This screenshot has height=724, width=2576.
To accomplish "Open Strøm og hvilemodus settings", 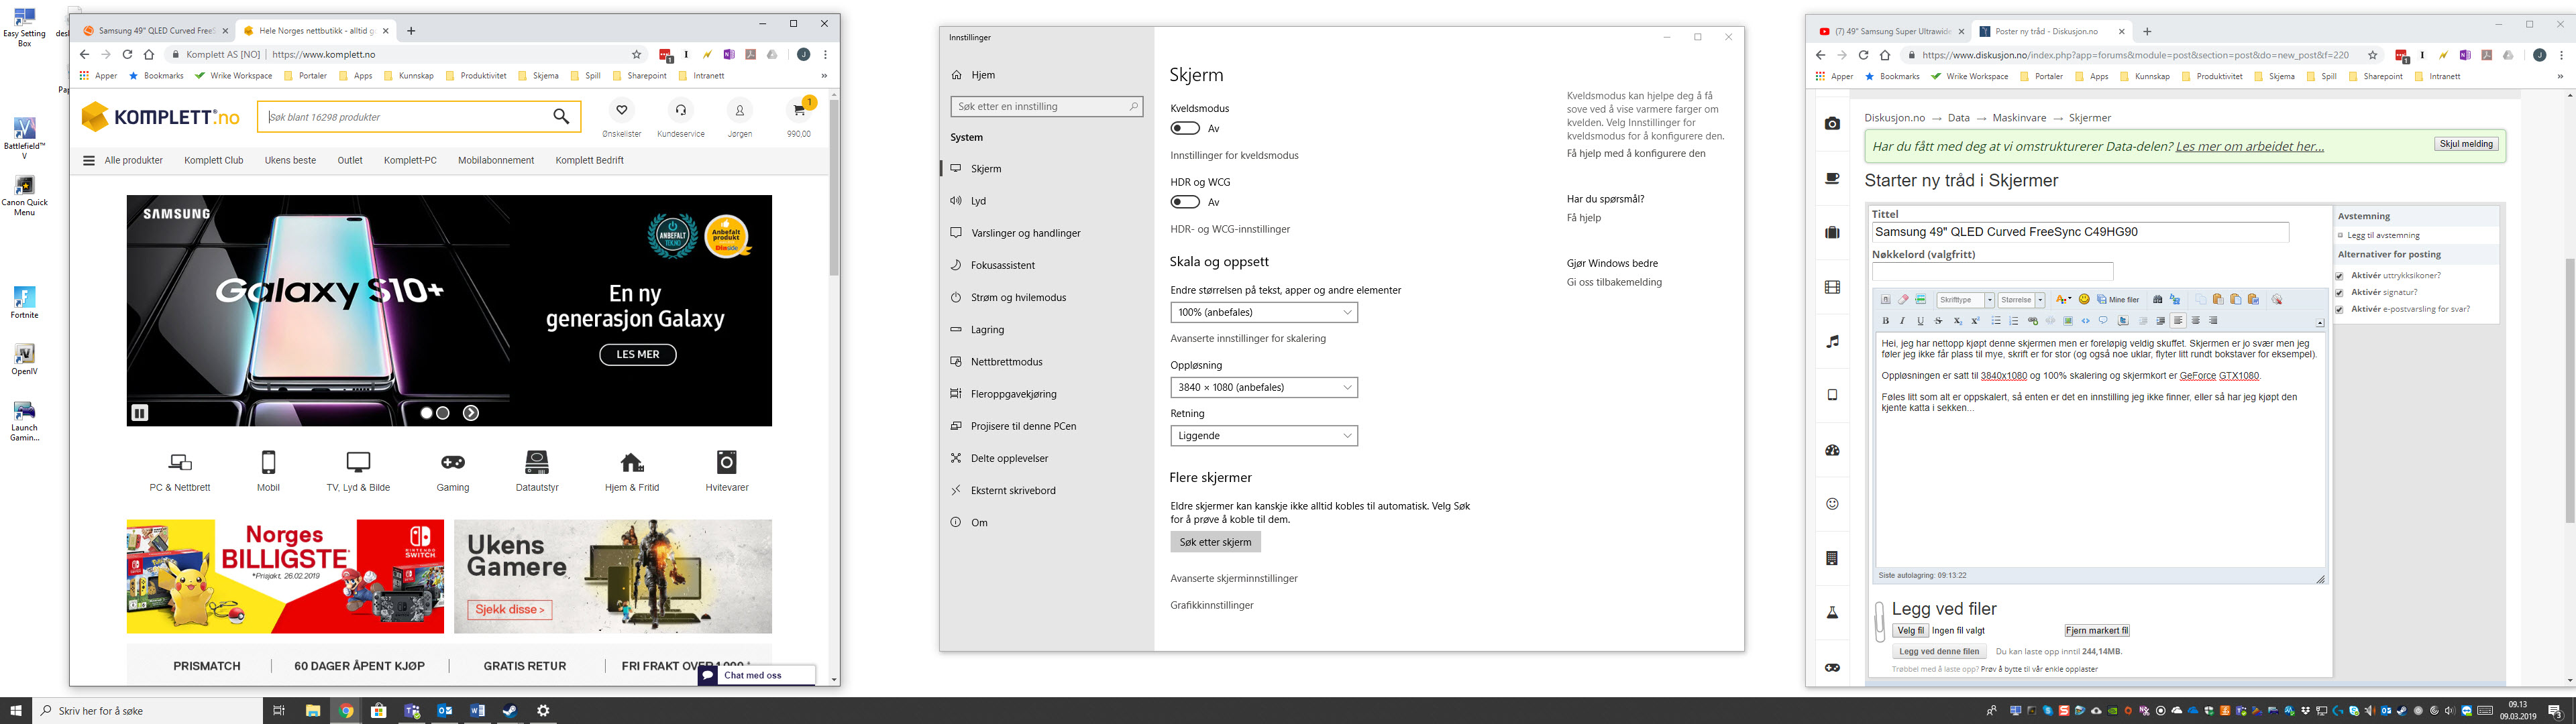I will tap(1046, 297).
